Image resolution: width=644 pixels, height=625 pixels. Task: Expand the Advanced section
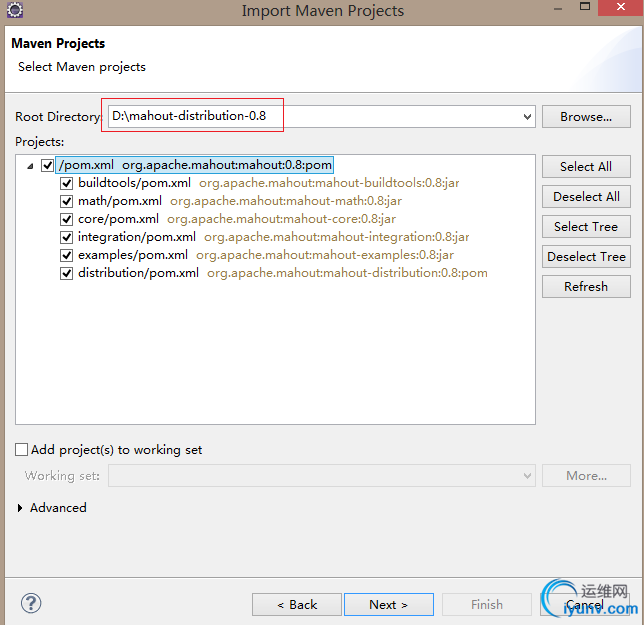pos(20,508)
